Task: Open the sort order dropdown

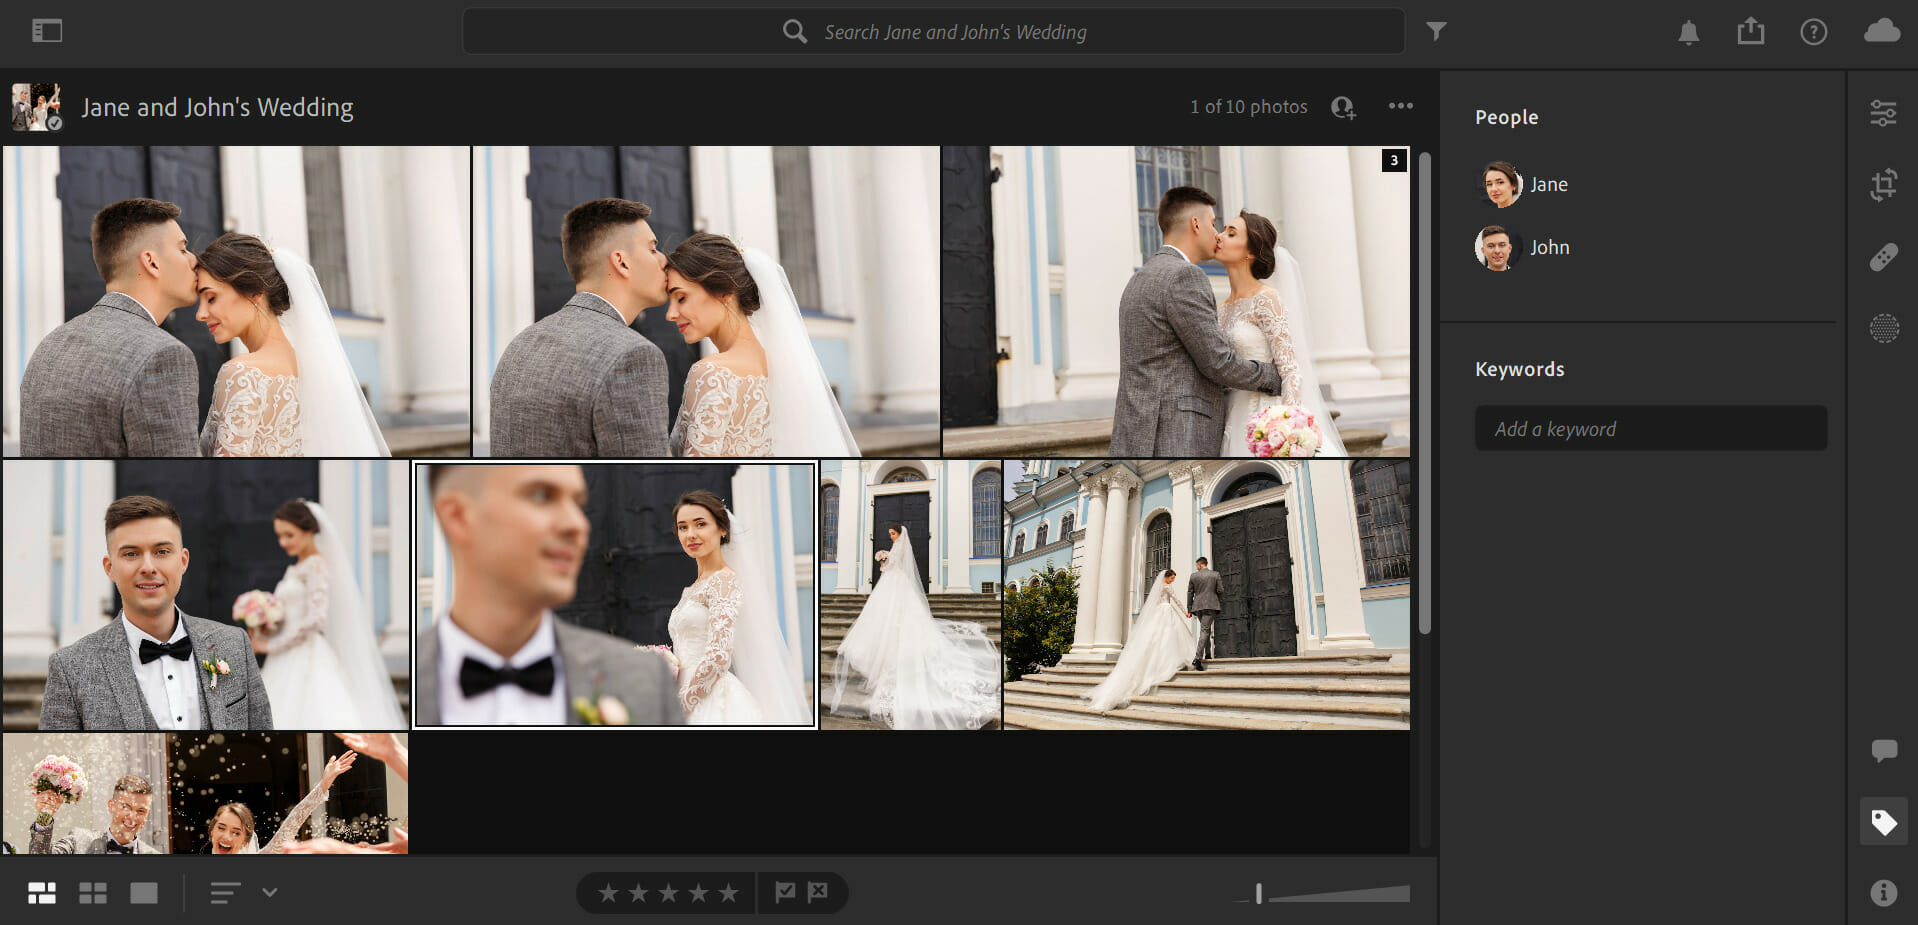Action: [x=225, y=892]
